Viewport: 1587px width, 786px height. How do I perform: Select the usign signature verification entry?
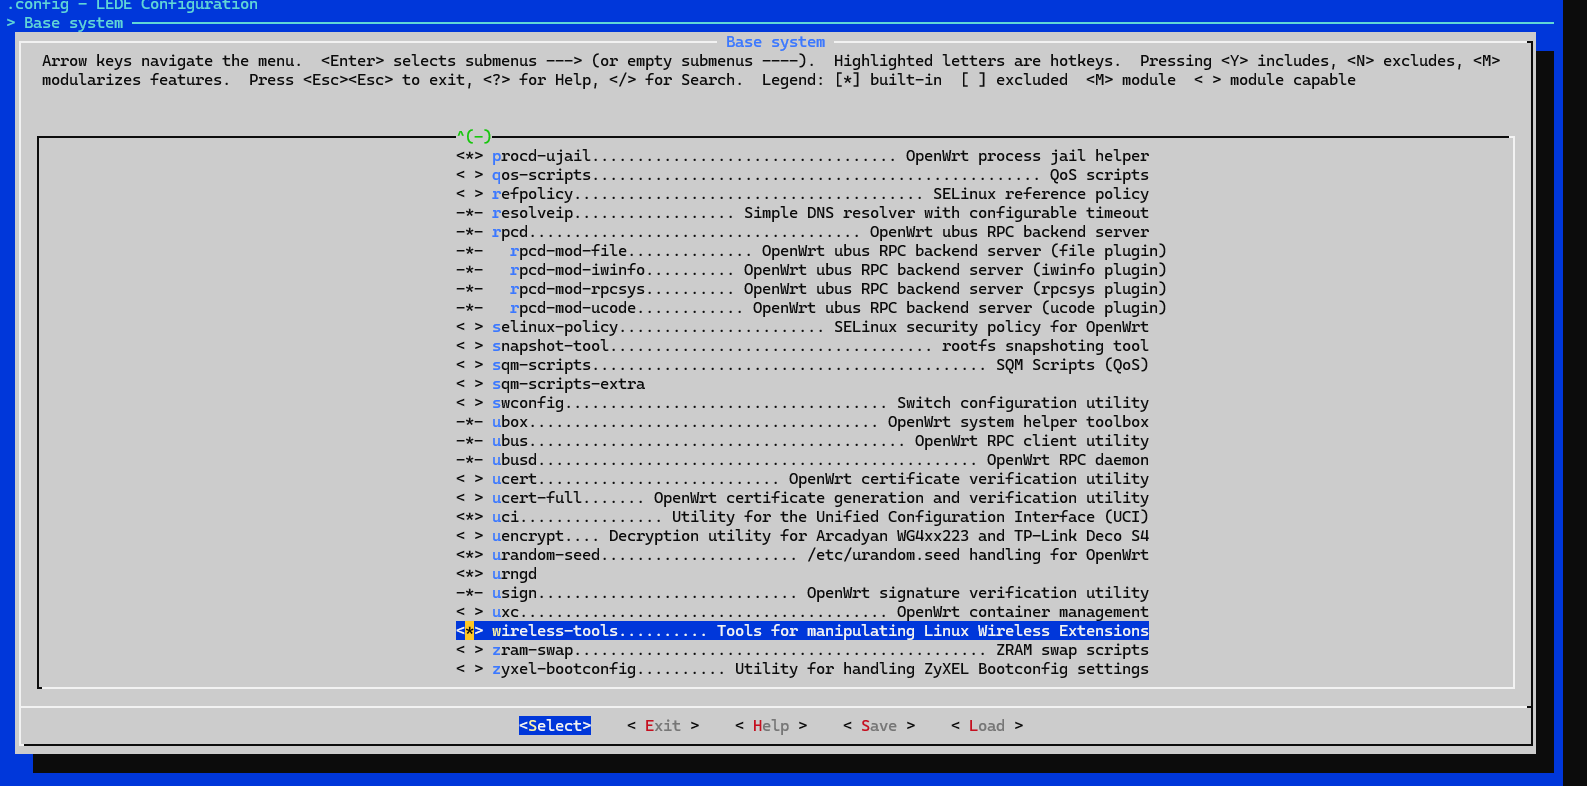pyautogui.click(x=802, y=593)
